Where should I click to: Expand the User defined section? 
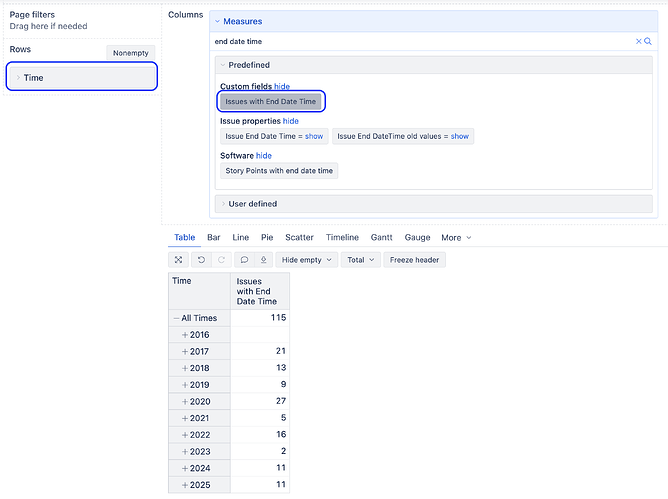point(253,204)
